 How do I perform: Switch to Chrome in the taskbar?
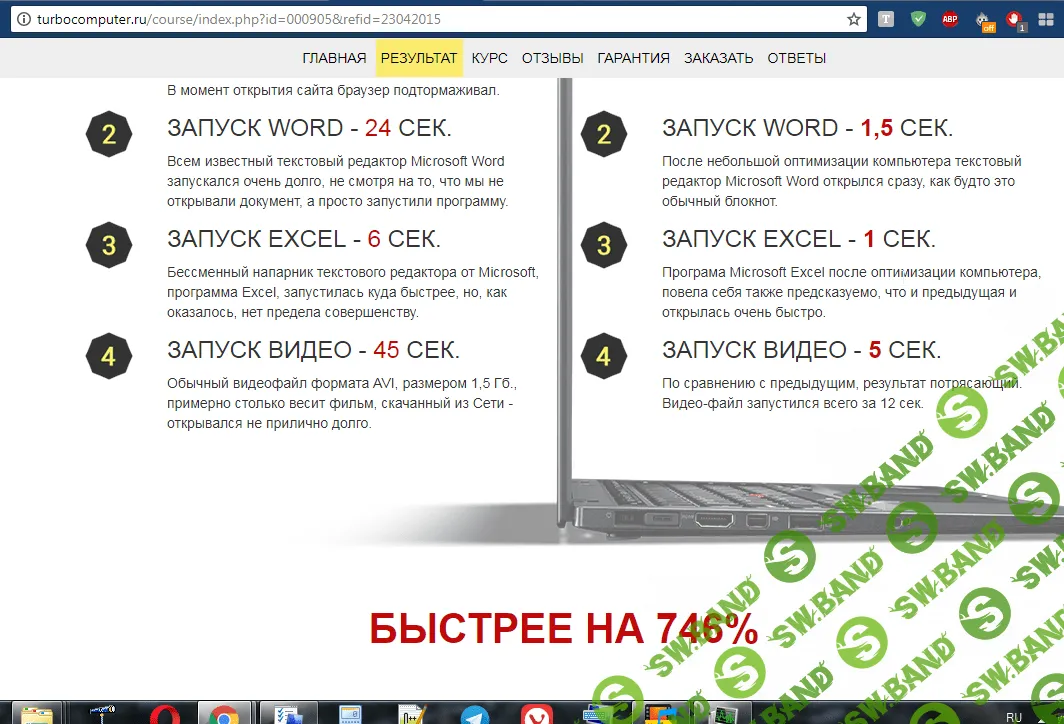[224, 714]
